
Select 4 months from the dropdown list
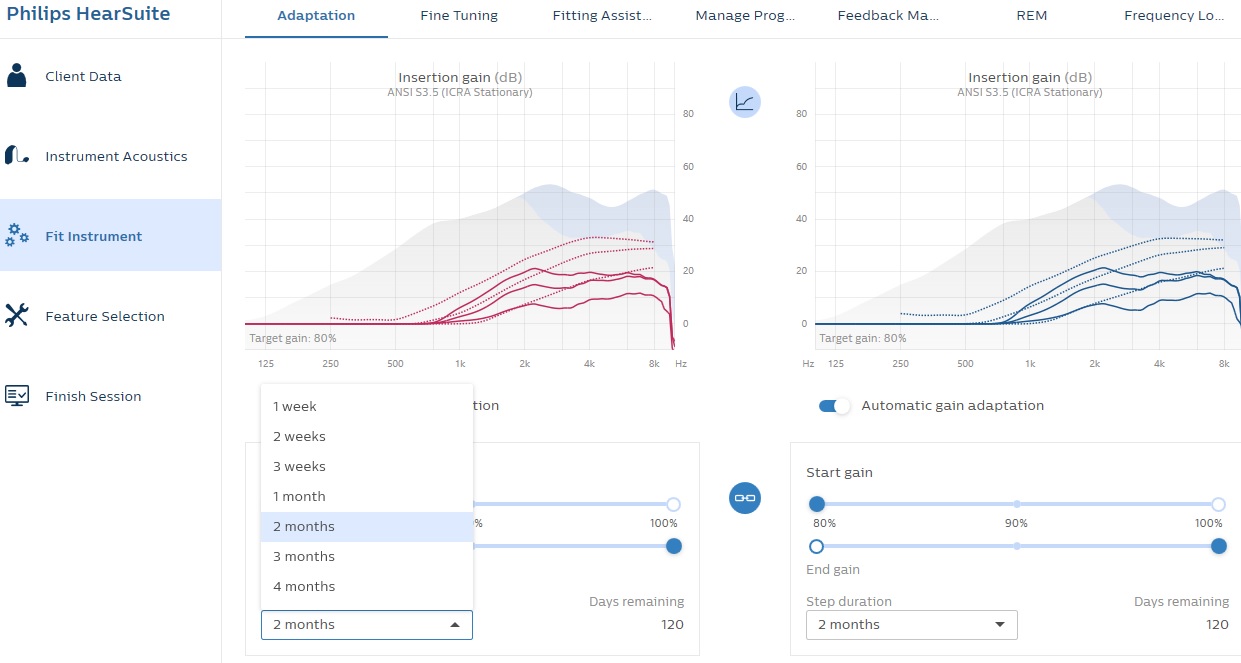(x=366, y=586)
